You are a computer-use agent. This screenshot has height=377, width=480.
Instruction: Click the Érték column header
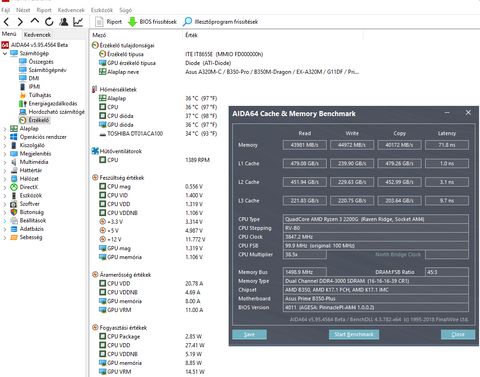191,35
